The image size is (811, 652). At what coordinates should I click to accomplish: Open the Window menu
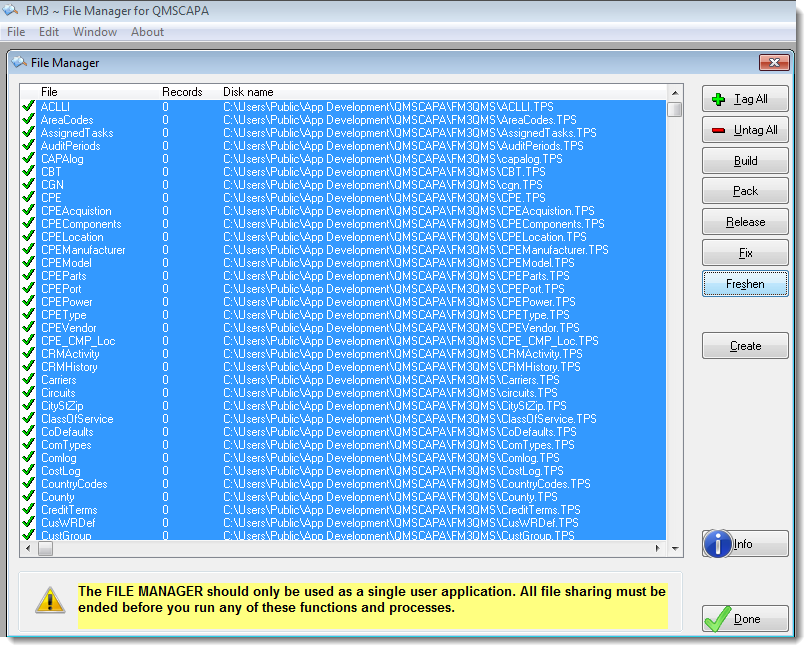(95, 32)
